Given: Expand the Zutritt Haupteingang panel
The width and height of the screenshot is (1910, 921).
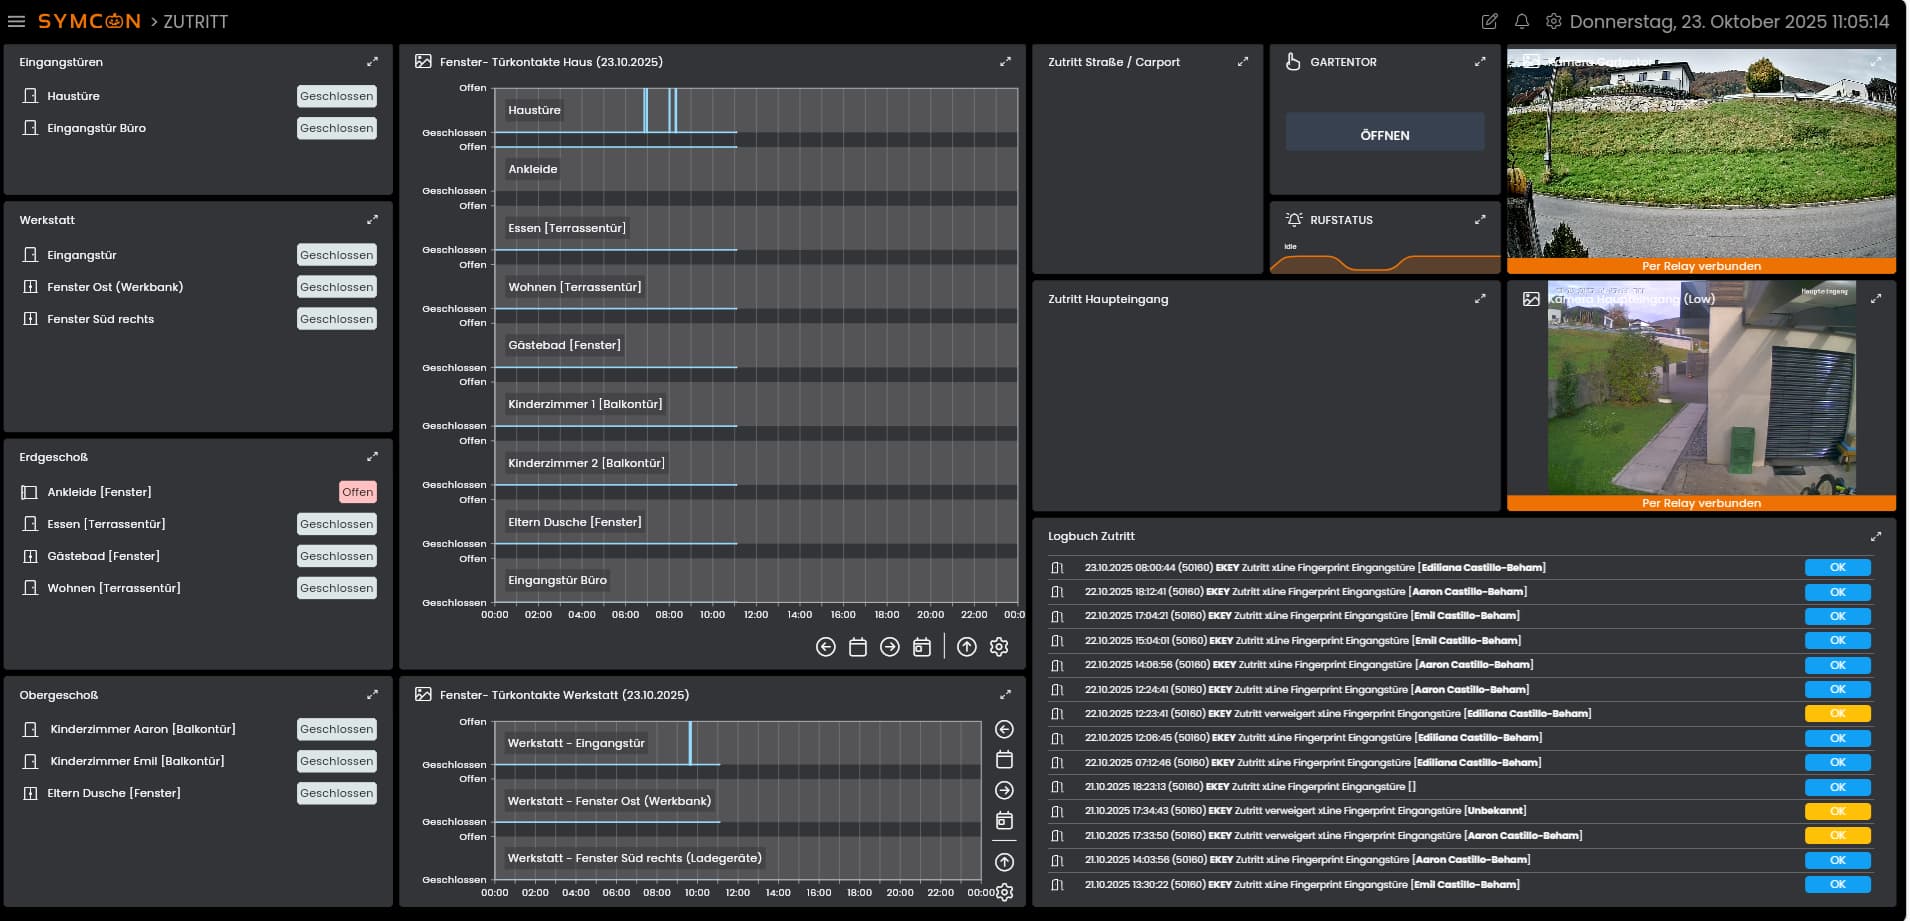Looking at the screenshot, I should pos(1479,299).
